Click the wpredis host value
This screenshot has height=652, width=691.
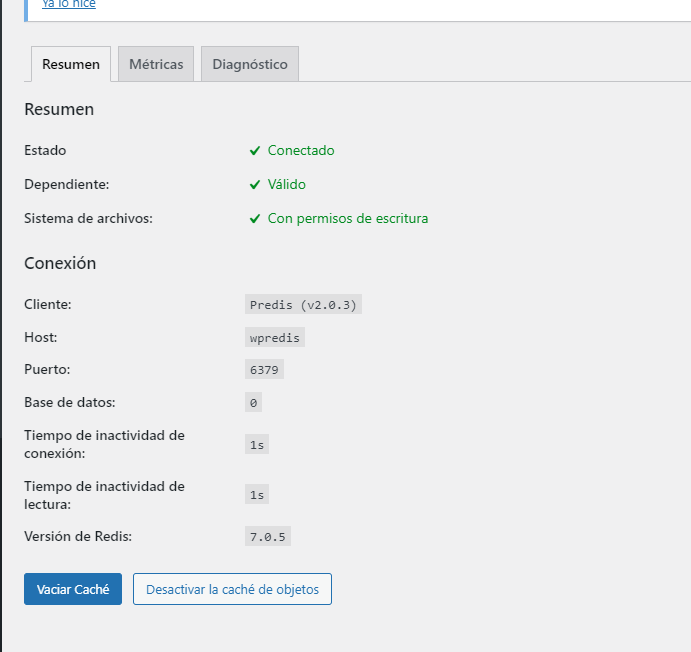[274, 338]
